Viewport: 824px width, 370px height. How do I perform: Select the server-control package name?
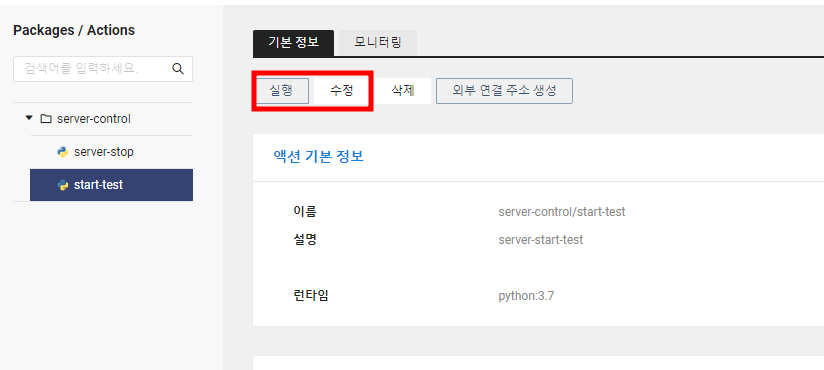click(94, 119)
